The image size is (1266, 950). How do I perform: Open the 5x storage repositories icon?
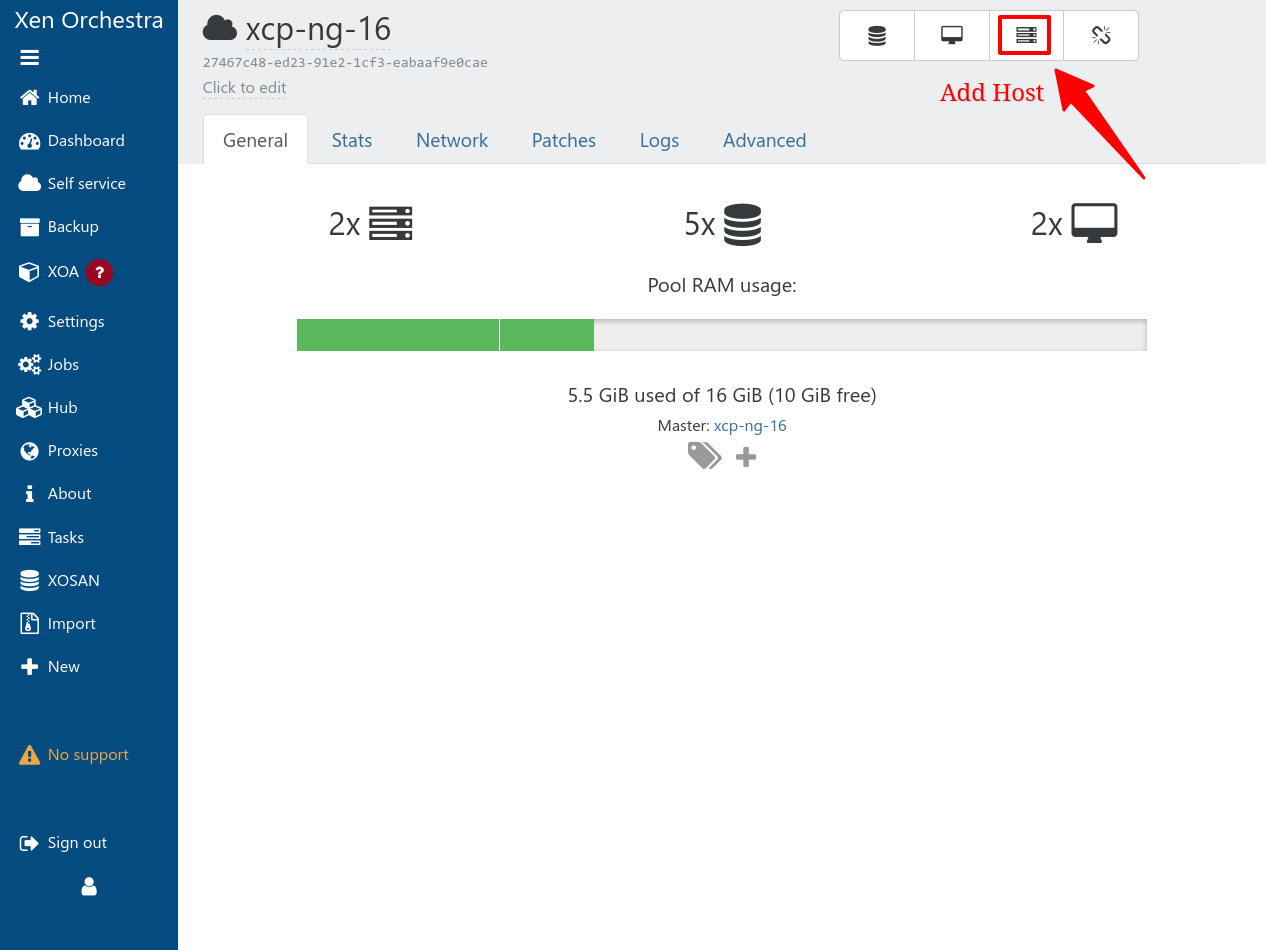pos(742,224)
